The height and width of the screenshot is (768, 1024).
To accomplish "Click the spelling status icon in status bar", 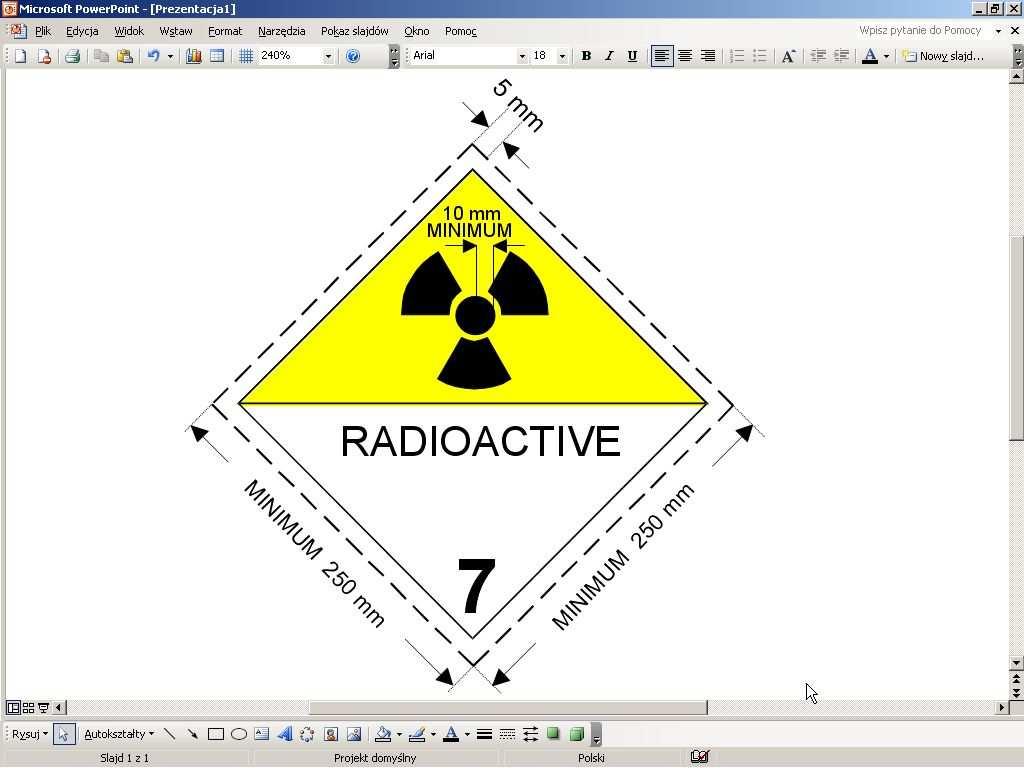I will click(699, 757).
